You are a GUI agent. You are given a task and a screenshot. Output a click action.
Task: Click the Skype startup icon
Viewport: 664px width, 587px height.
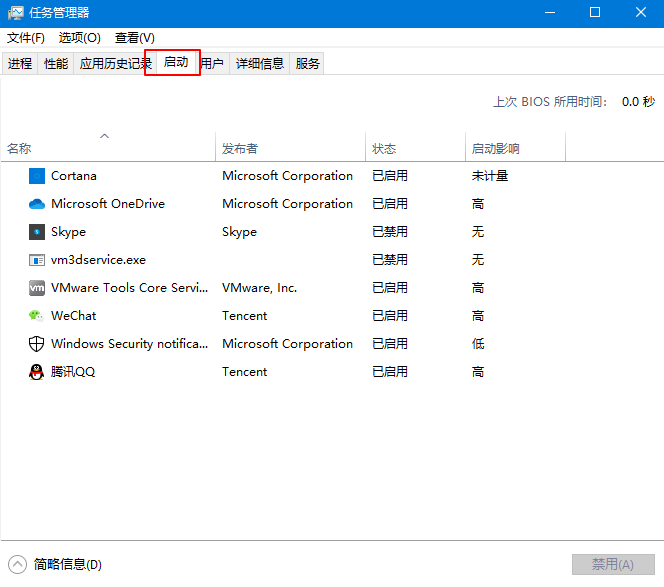click(x=37, y=232)
